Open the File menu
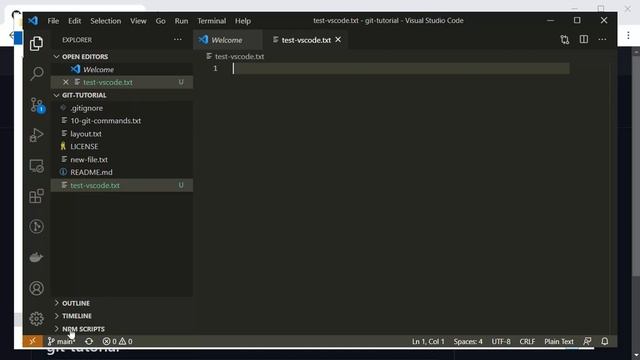The height and width of the screenshot is (360, 640). (x=53, y=21)
